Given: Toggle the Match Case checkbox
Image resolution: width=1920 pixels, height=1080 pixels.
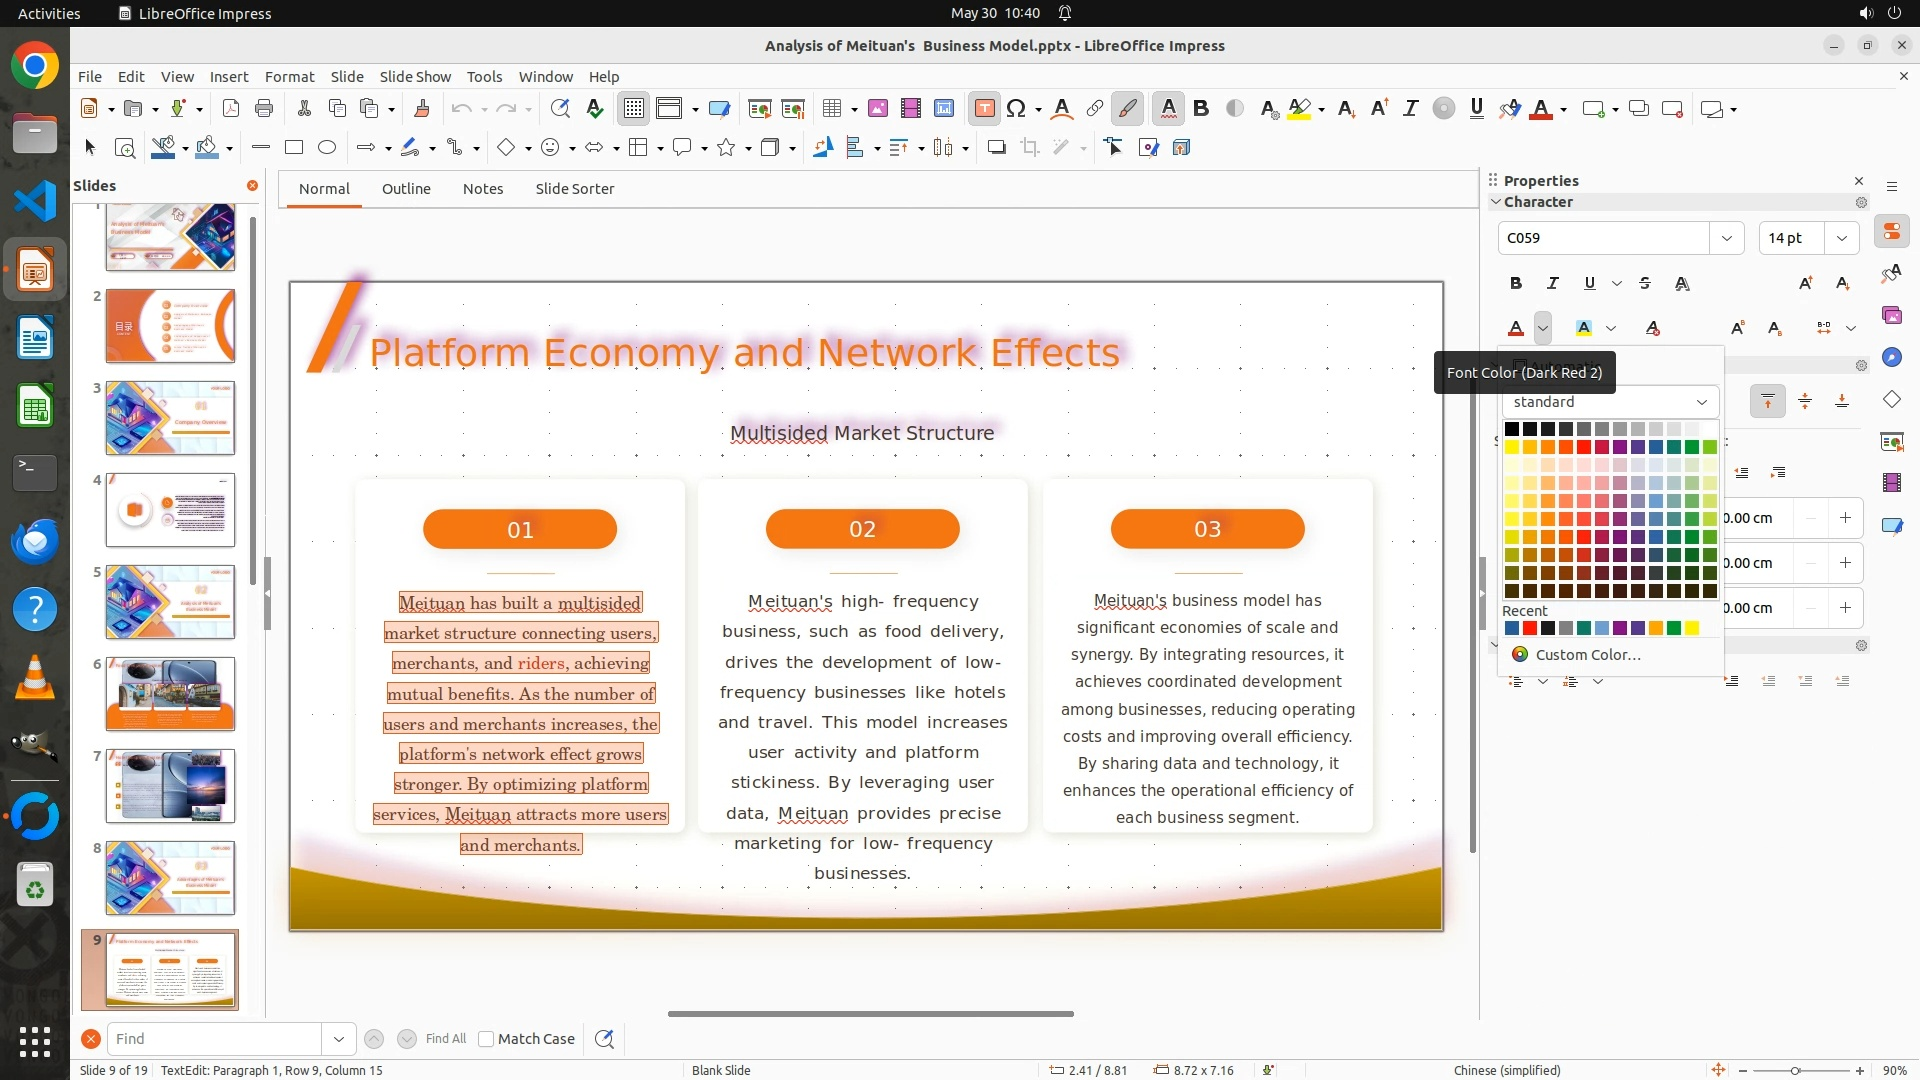Looking at the screenshot, I should coord(486,1039).
